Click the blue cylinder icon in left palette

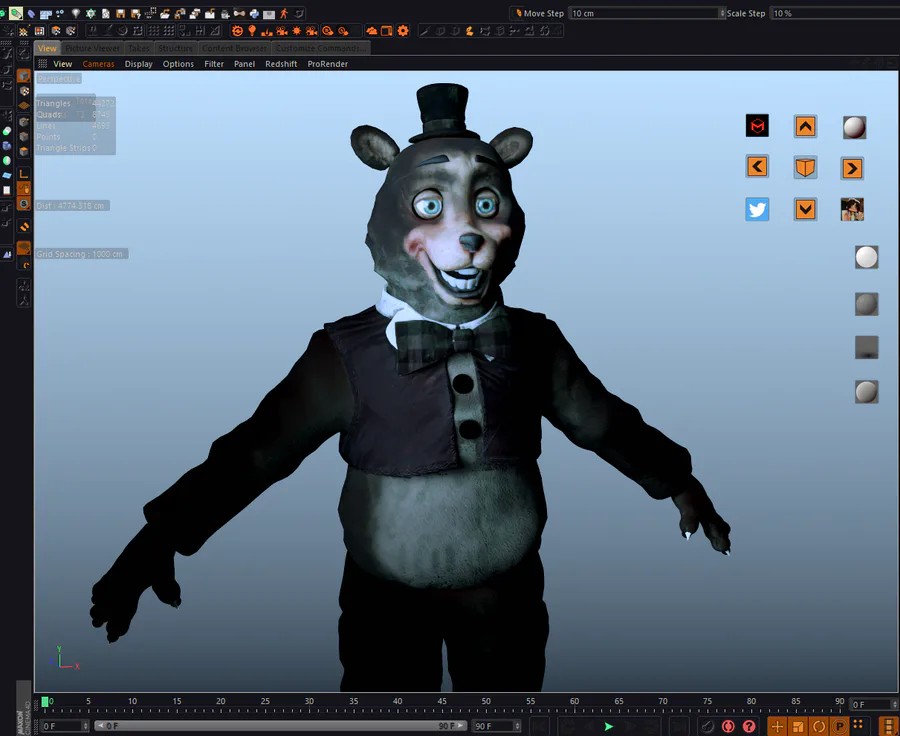(x=6, y=146)
